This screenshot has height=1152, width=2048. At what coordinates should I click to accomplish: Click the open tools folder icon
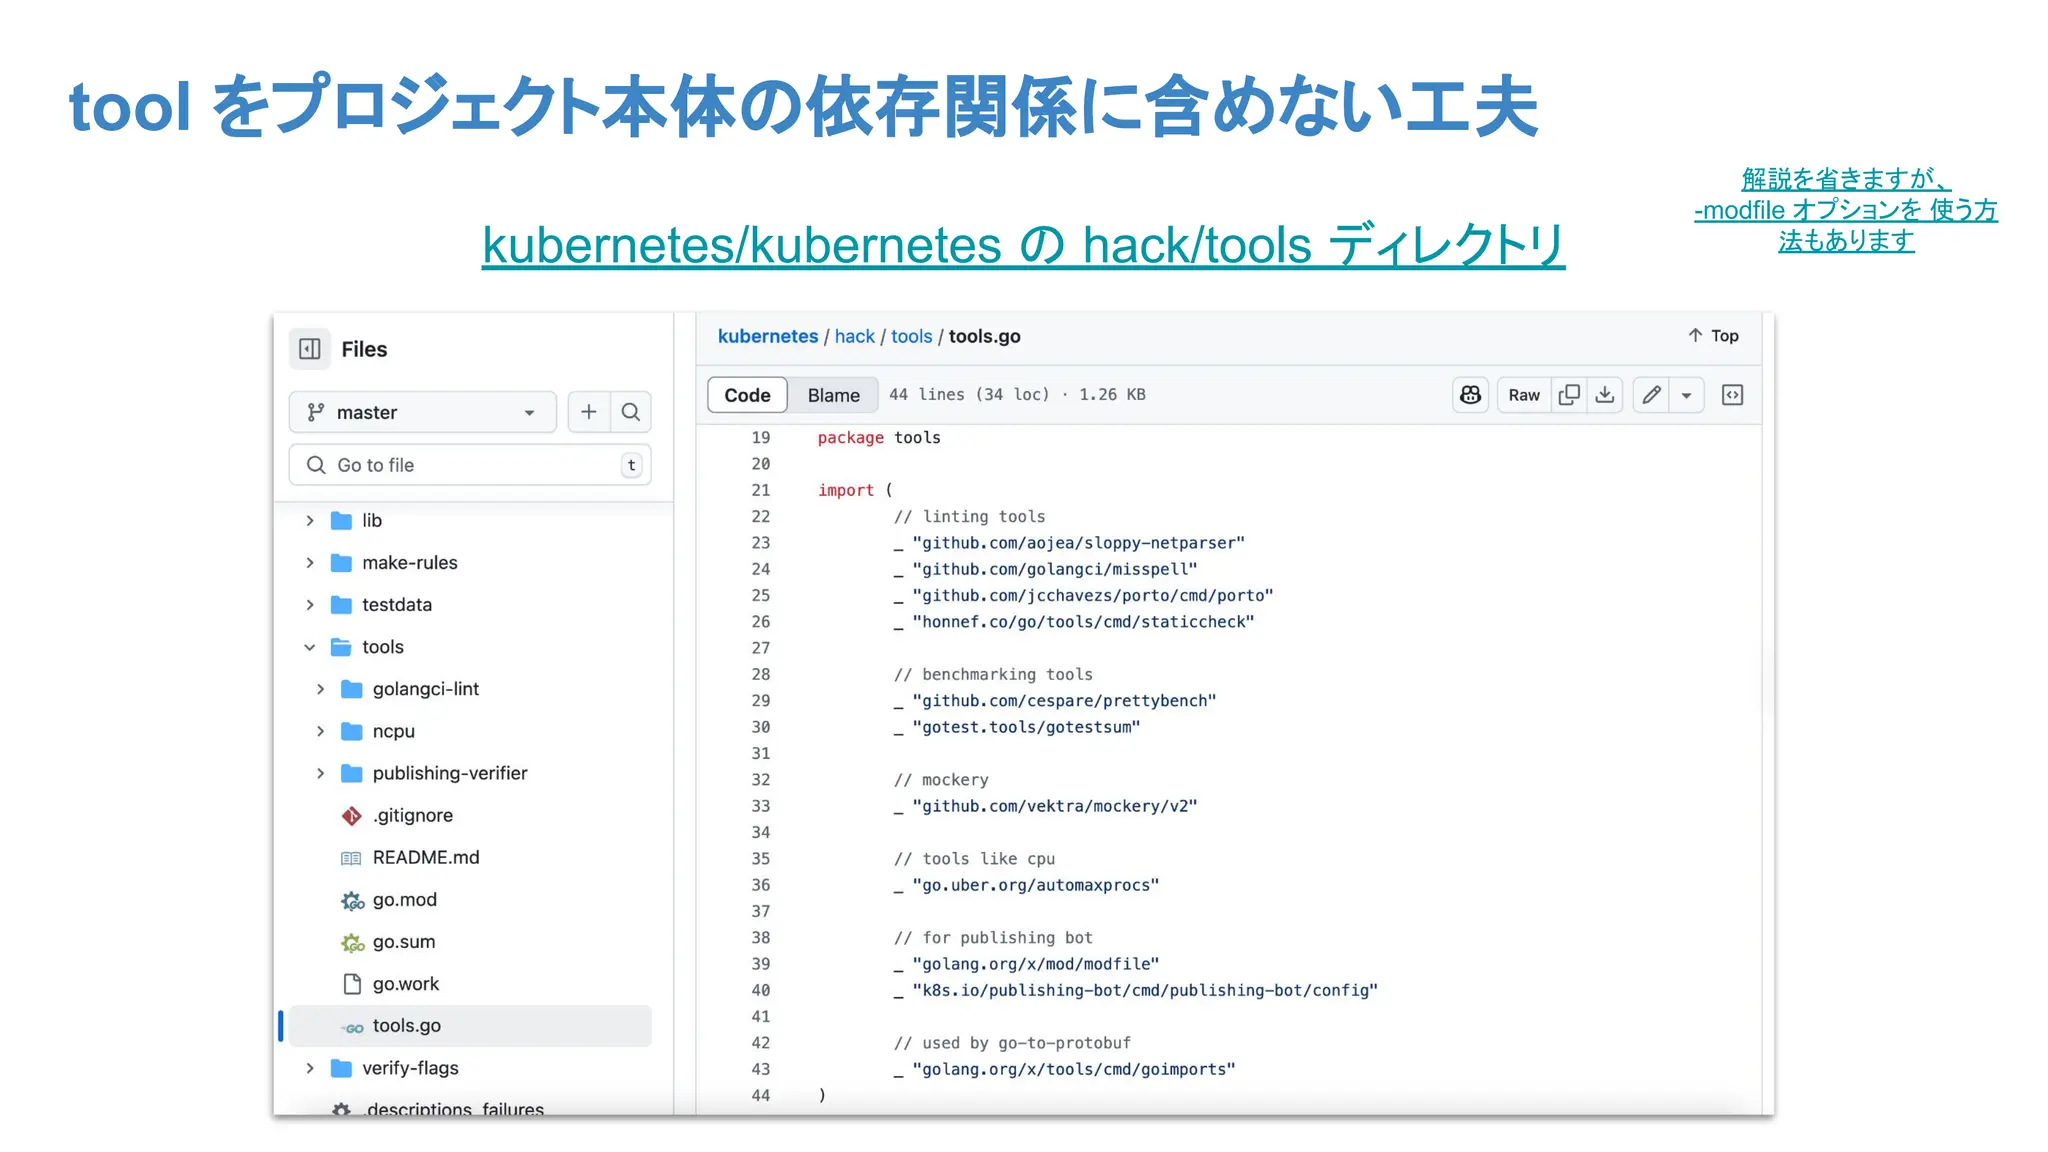(x=341, y=647)
